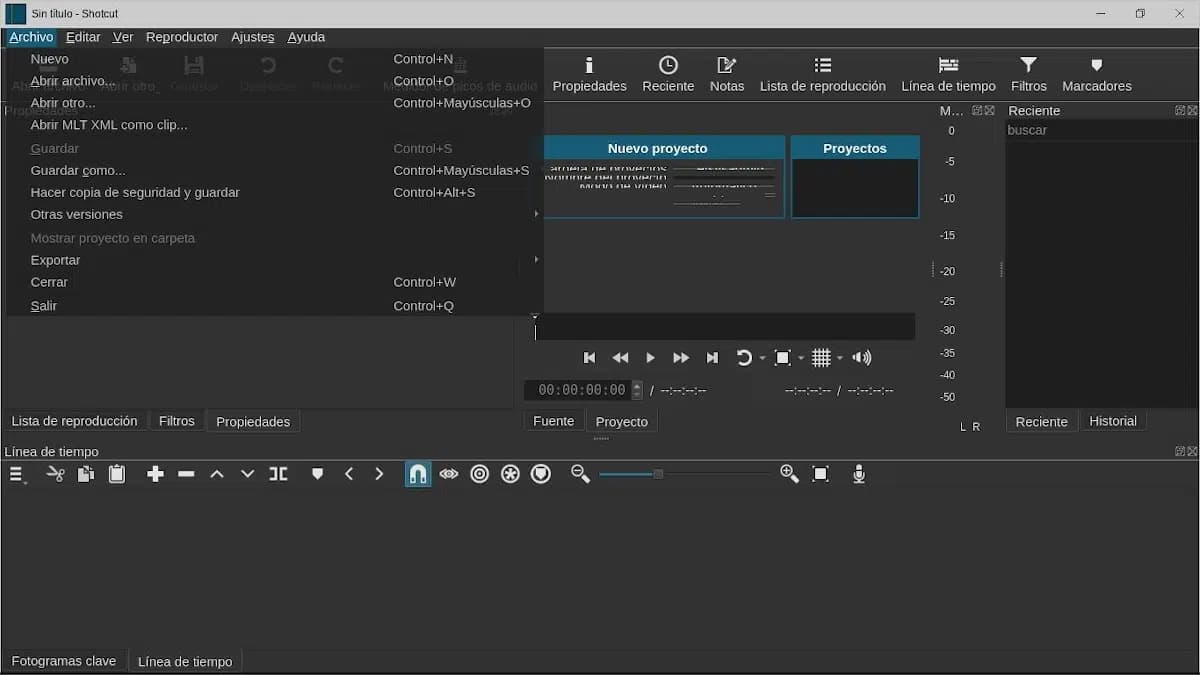This screenshot has width=1200, height=675.
Task: Expand the Otras versiones submenu
Action: (275, 214)
